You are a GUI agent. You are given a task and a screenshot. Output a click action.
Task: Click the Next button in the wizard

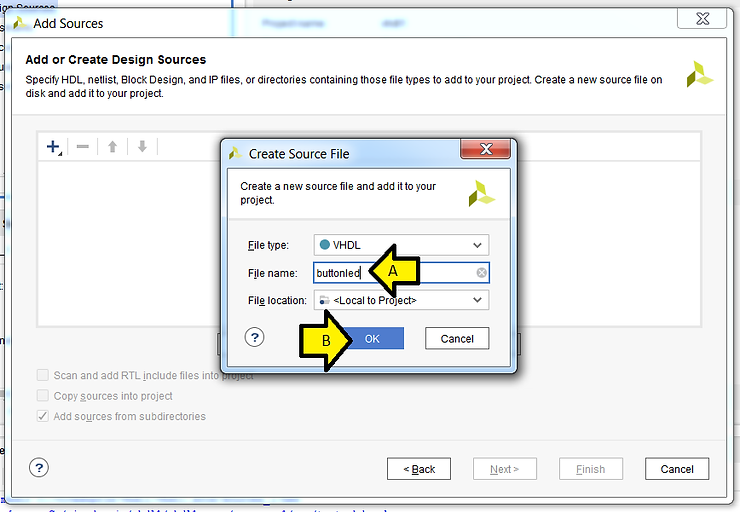505,469
